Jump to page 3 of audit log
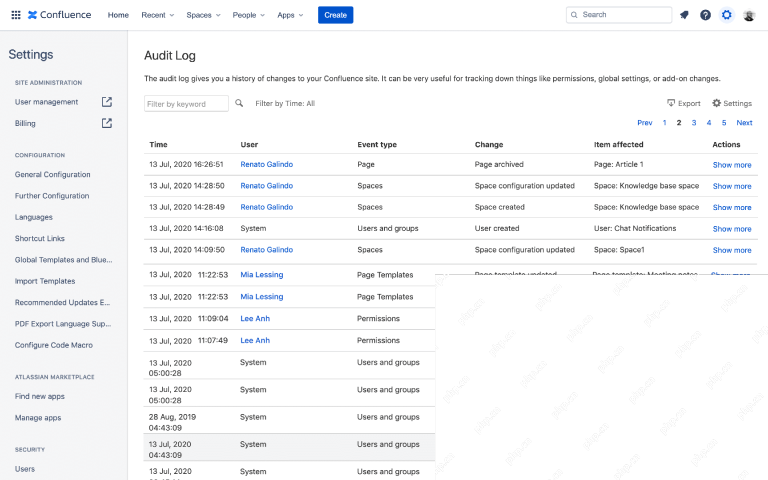The image size is (768, 480). coord(694,123)
